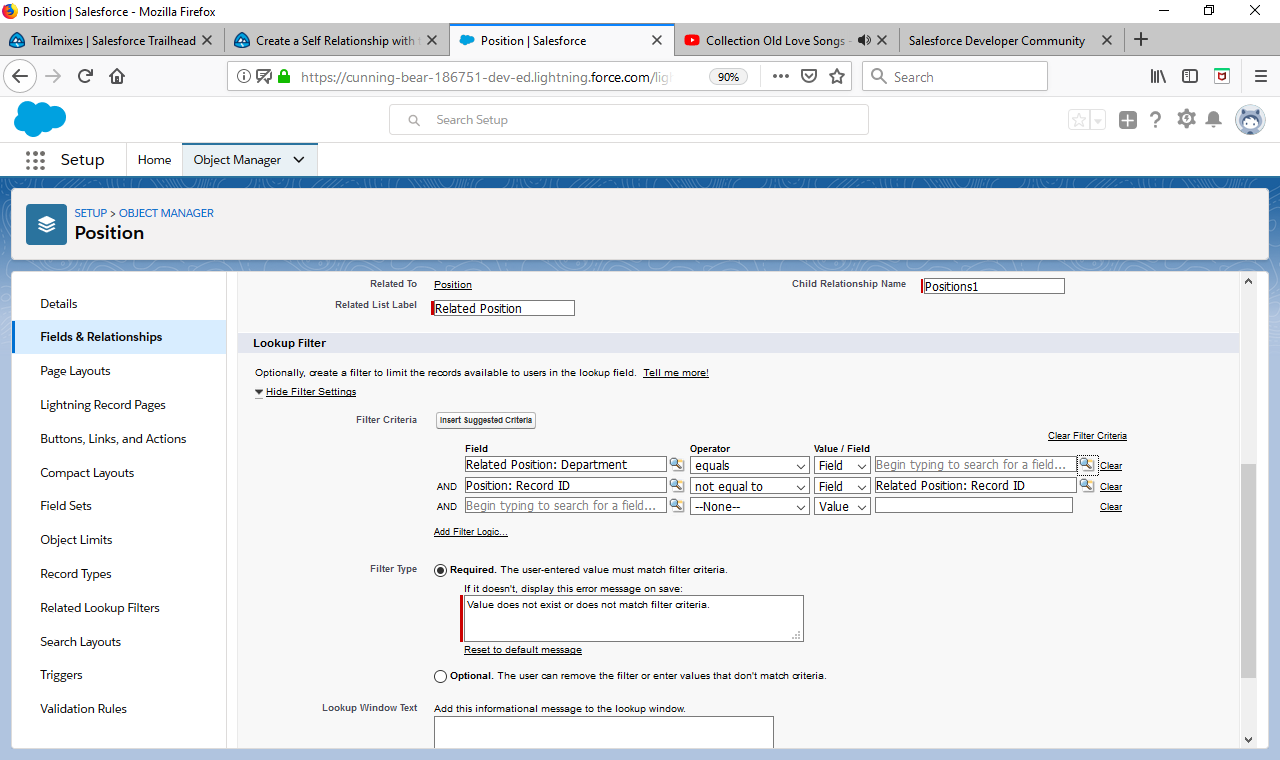Click the Salesforce cloud logo
The image size is (1280, 760).
pos(40,120)
